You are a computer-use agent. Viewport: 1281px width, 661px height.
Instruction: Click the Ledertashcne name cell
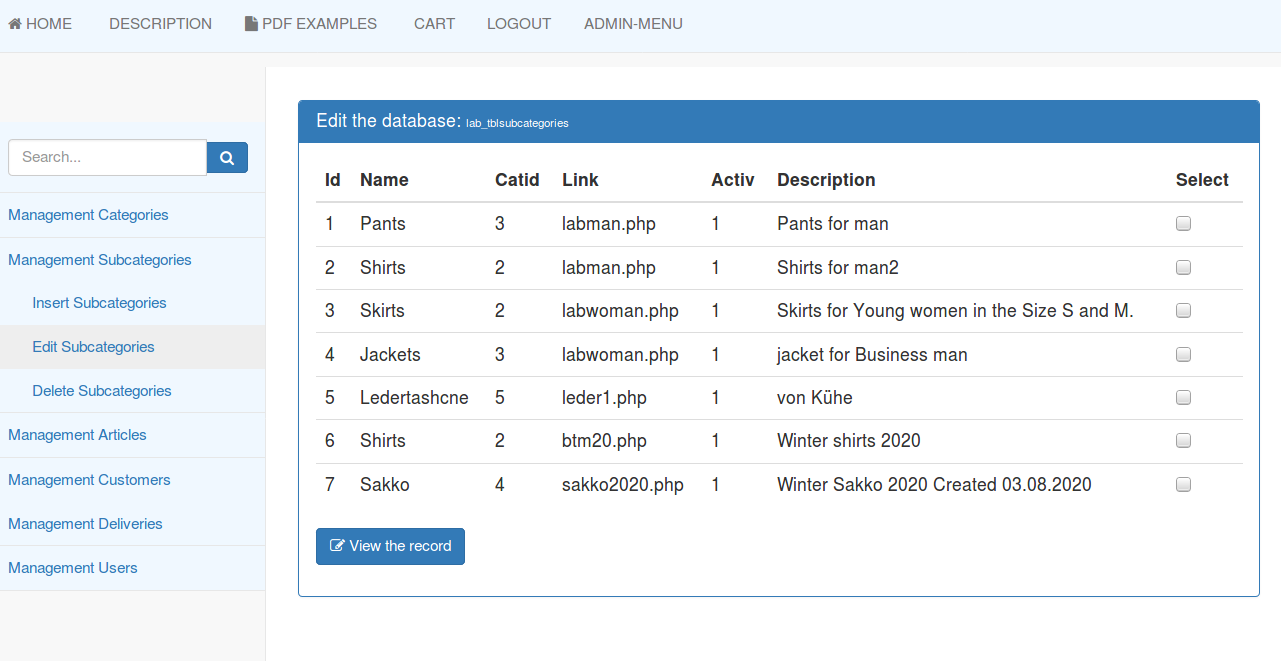pos(414,398)
